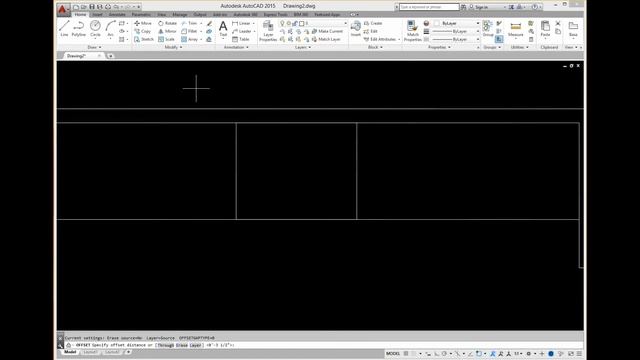
Task: Click the search keyword input field
Action: tap(429, 7)
